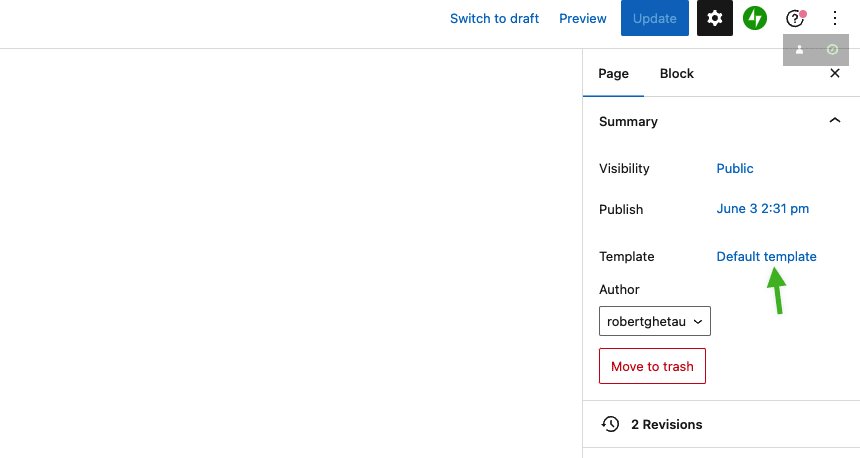Open the help question mark icon

(x=795, y=18)
